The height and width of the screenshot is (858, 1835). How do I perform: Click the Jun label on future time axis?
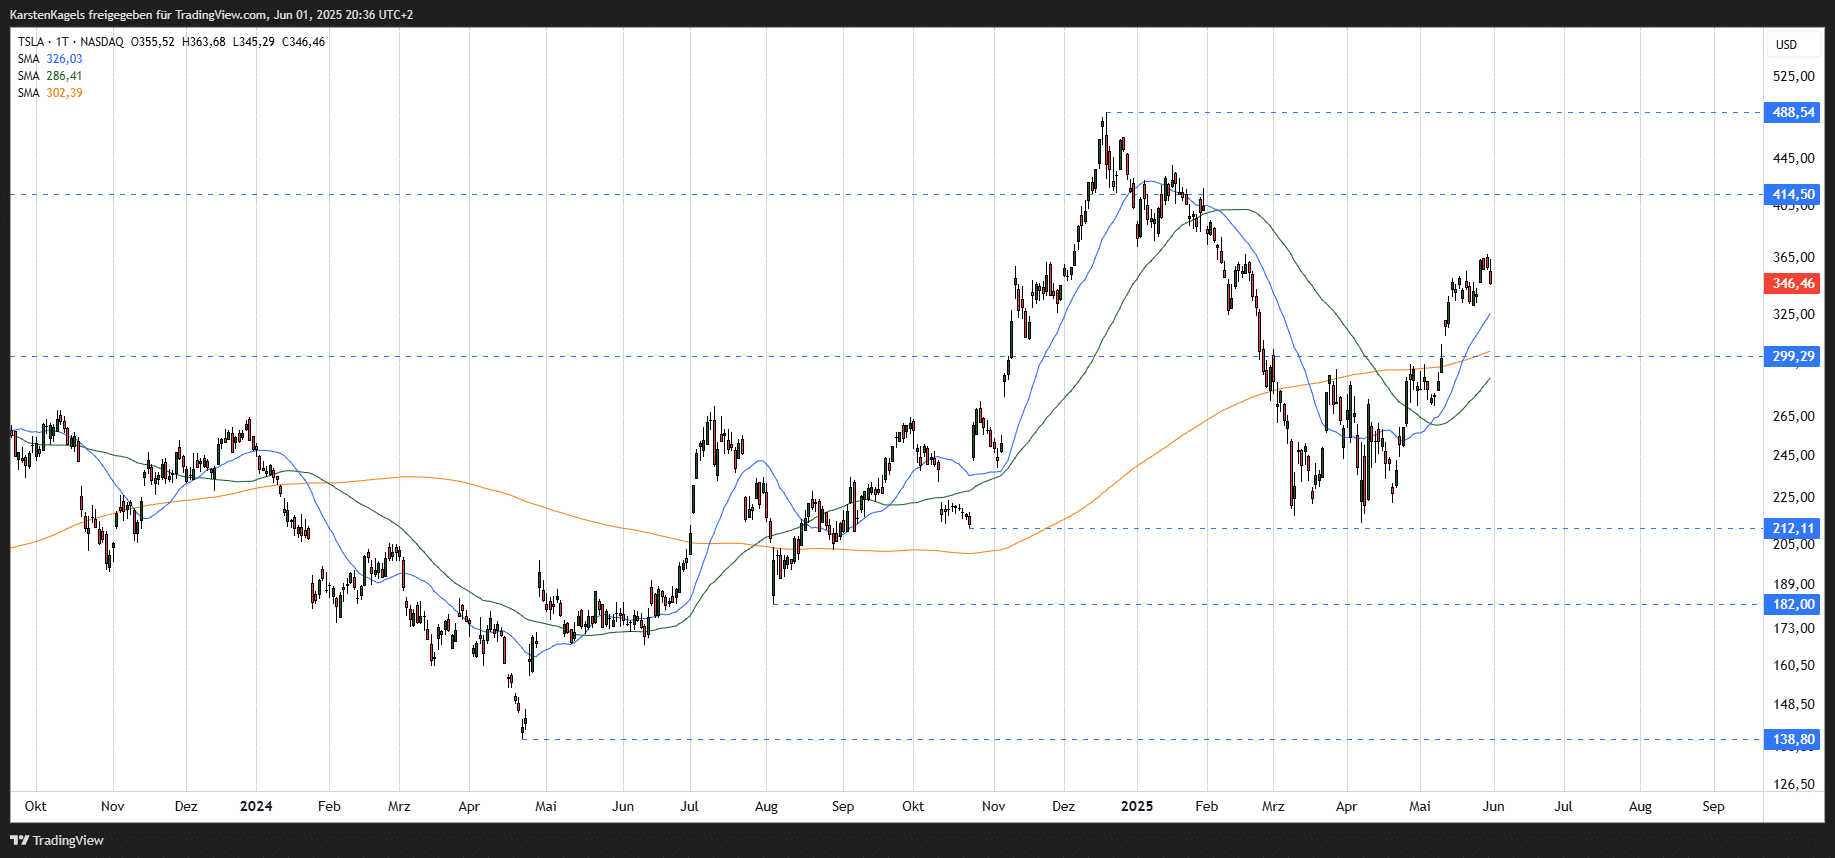coord(1493,806)
